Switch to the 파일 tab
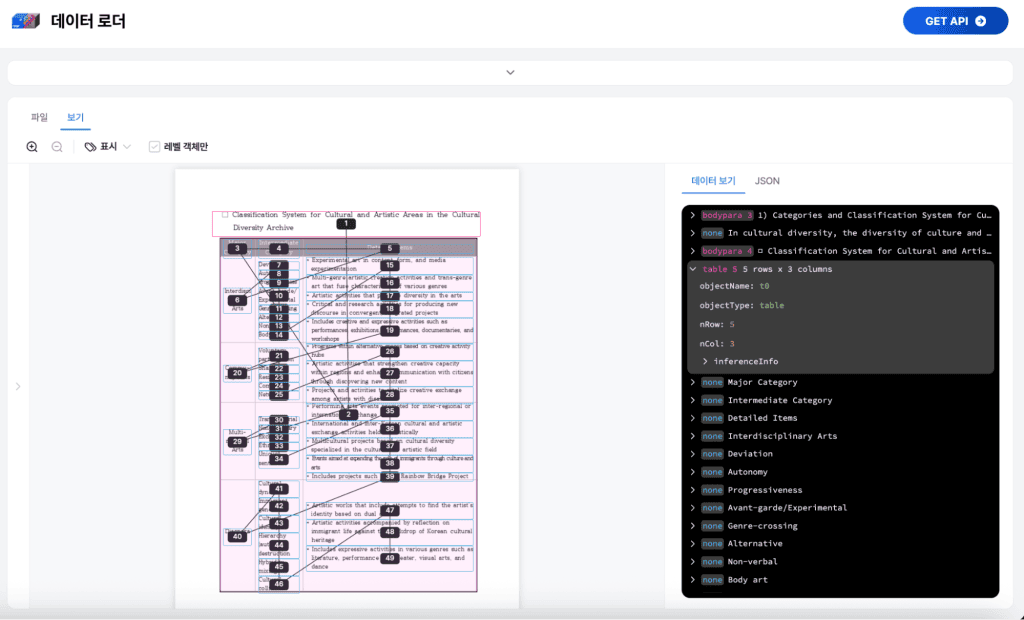Viewport: 1024px width, 620px height. [39, 117]
